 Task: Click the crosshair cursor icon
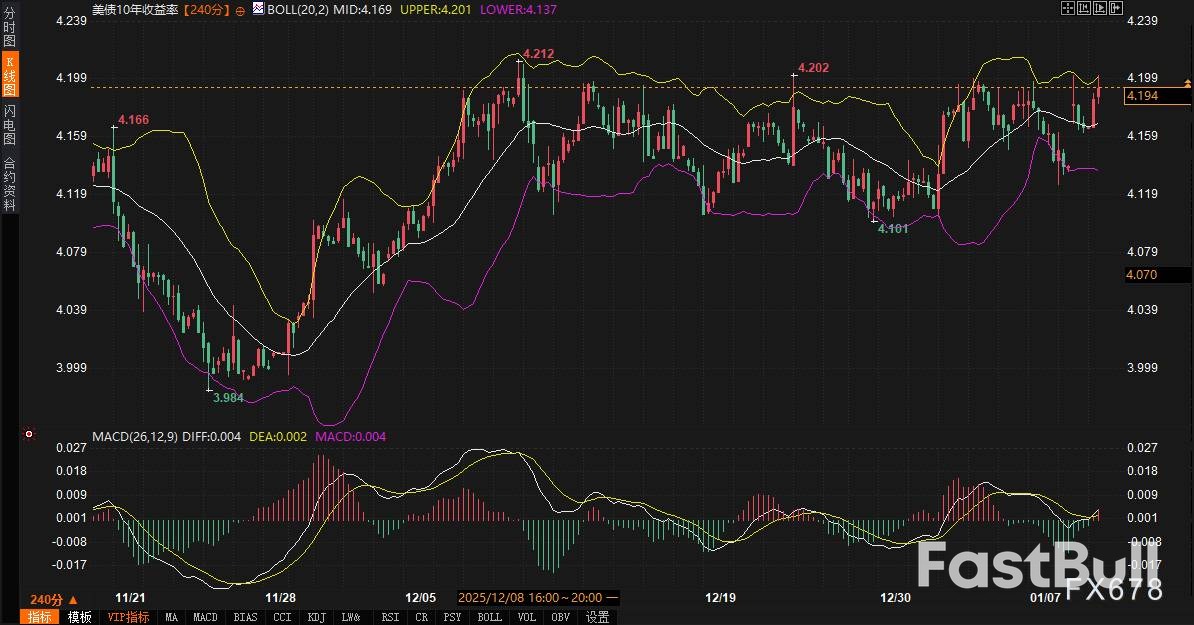[x=1066, y=8]
